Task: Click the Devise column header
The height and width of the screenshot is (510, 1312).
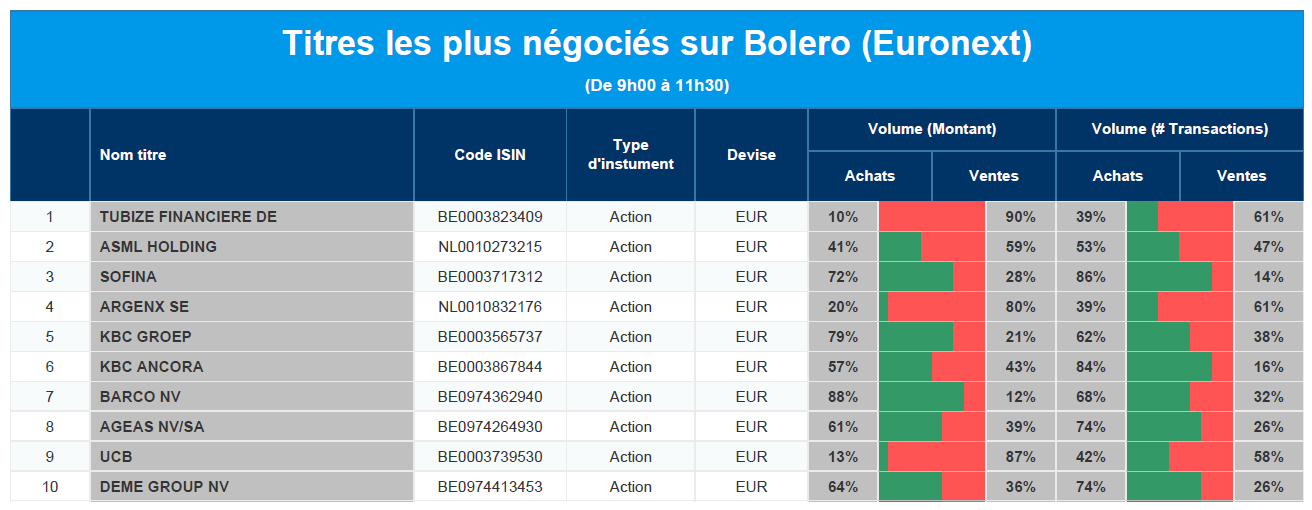Action: pyautogui.click(x=751, y=155)
